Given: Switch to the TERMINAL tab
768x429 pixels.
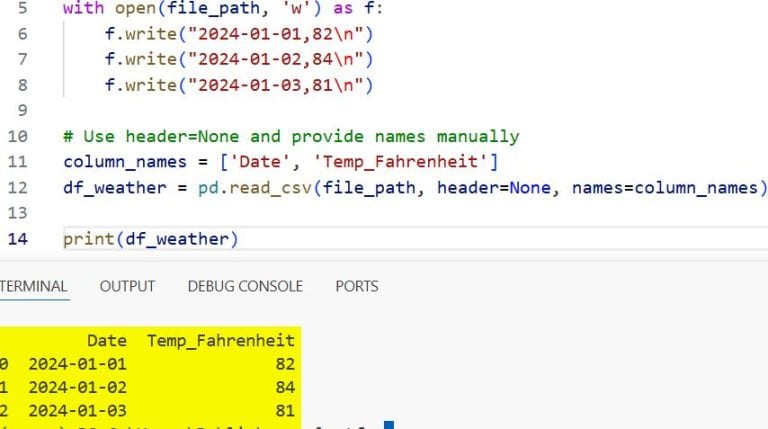Looking at the screenshot, I should 33,286.
